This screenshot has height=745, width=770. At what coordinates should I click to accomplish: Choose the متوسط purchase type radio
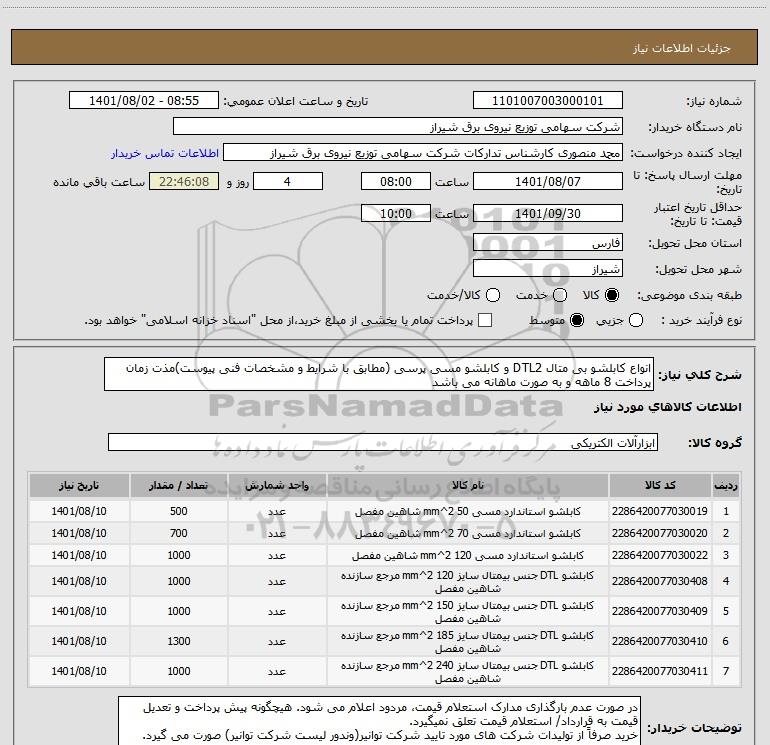(577, 320)
